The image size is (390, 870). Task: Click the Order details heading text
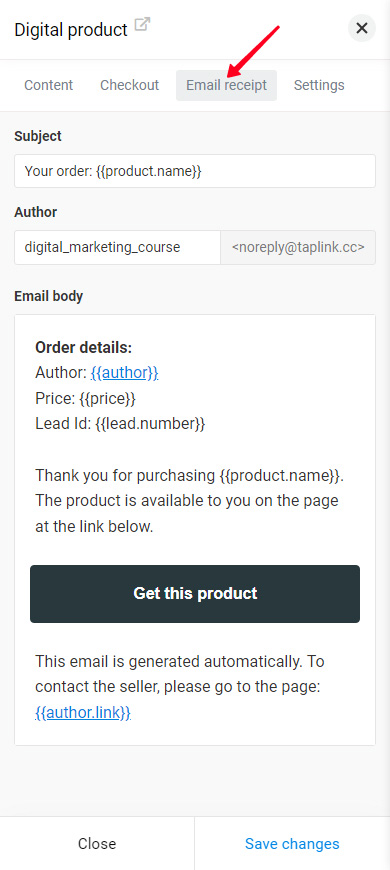84,347
